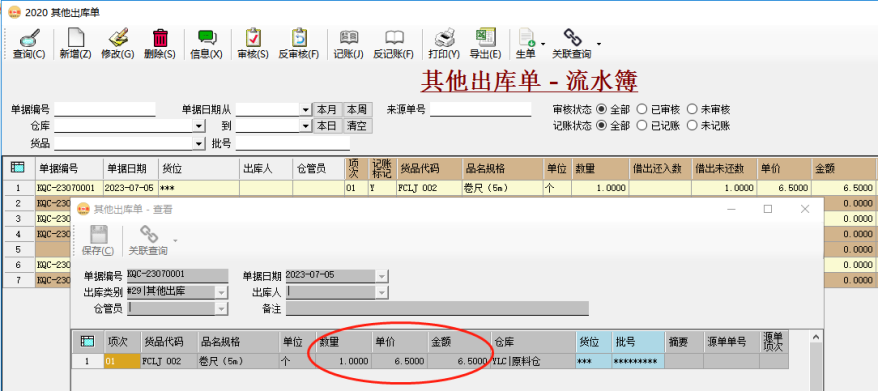Select 记账状态 全部 radio button
Viewport: 879px width, 392px height.
[602, 126]
